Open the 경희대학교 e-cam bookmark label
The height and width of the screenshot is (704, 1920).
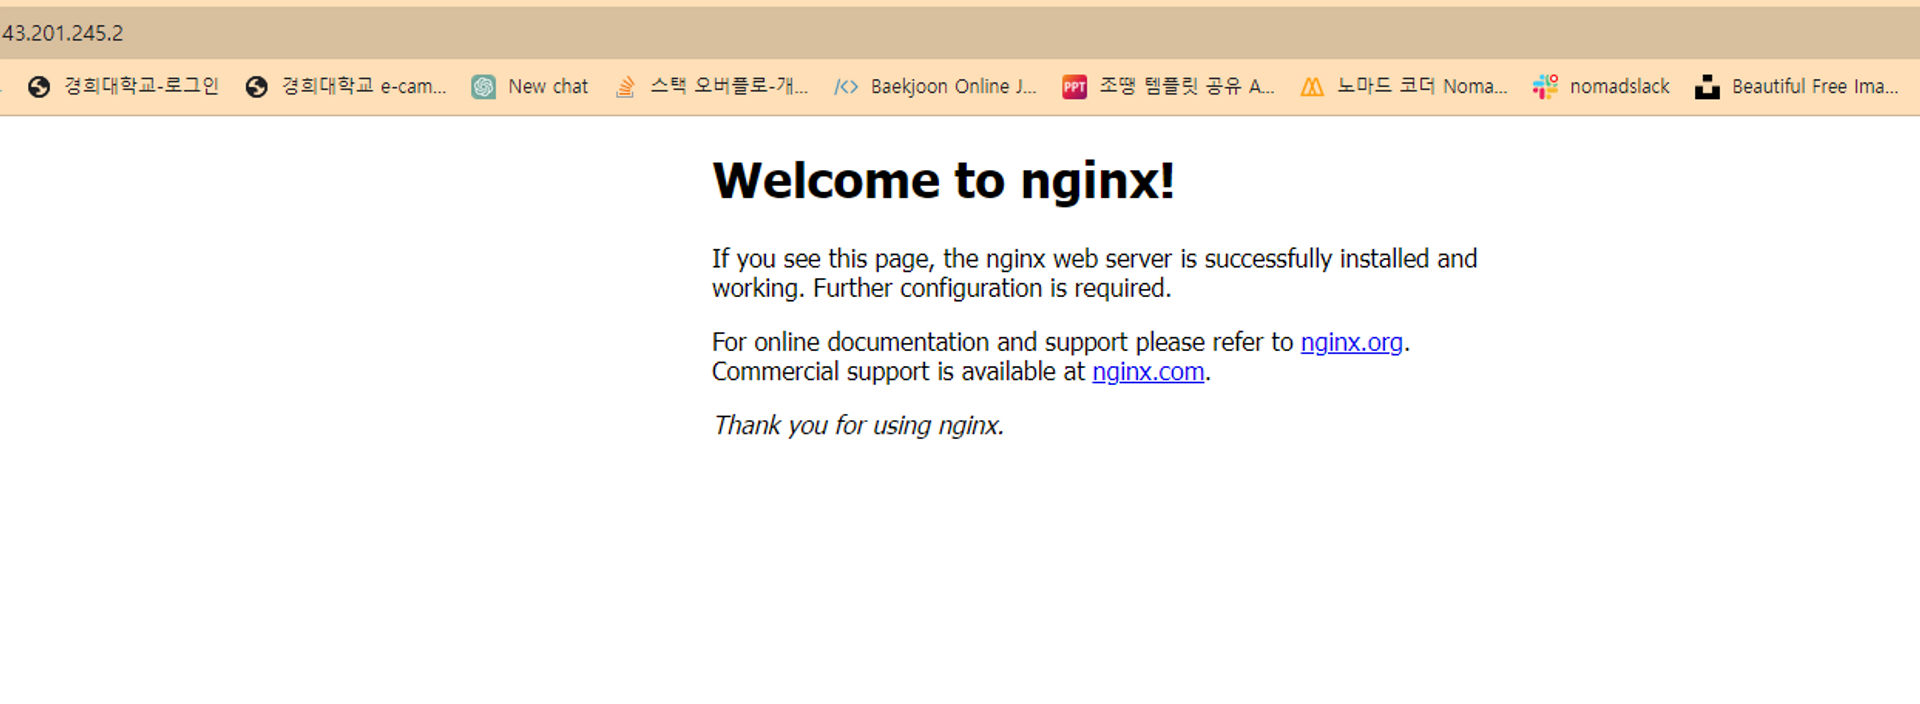[364, 86]
